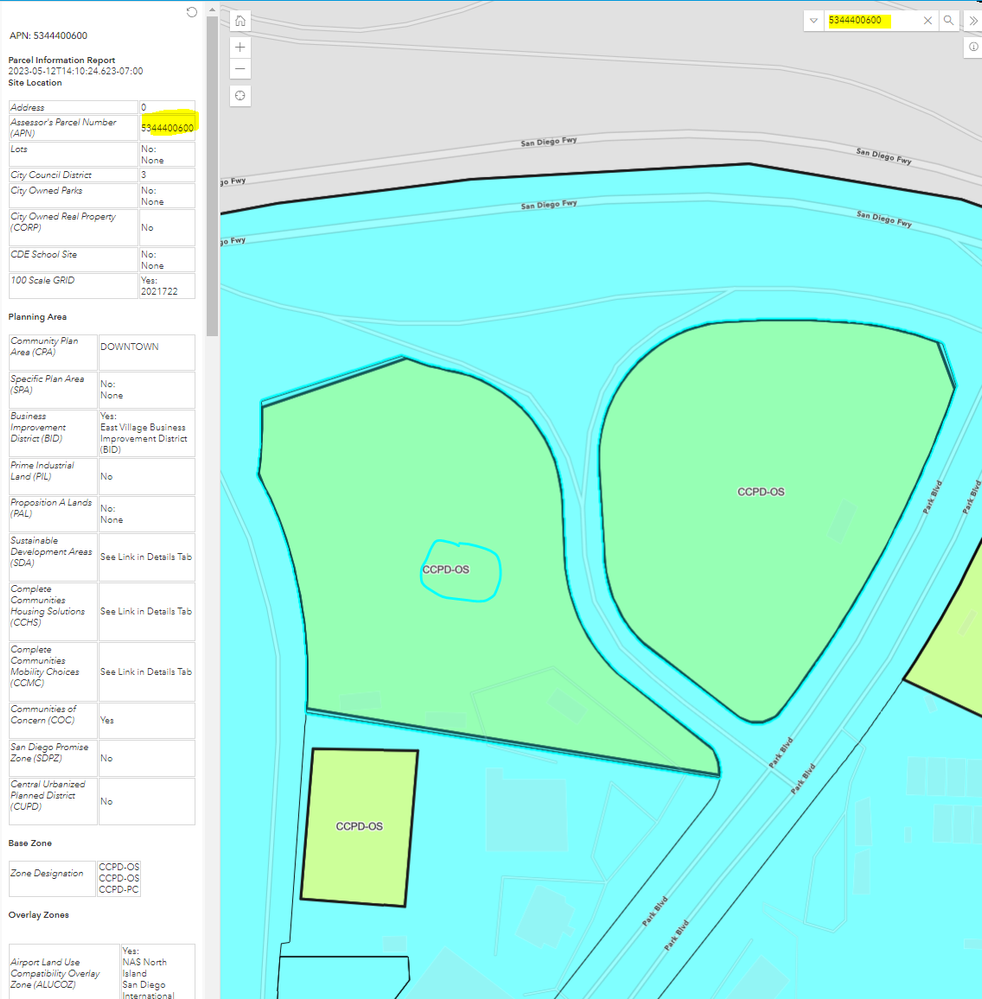Open the search source dropdown arrow

click(814, 20)
